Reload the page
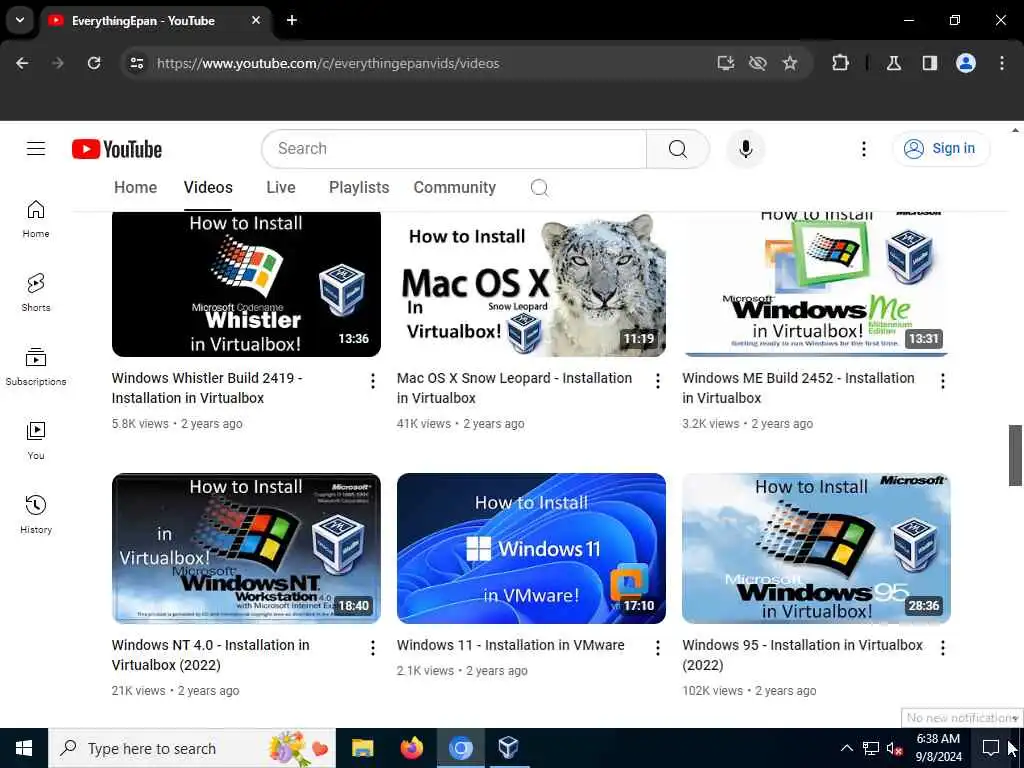 pos(94,63)
